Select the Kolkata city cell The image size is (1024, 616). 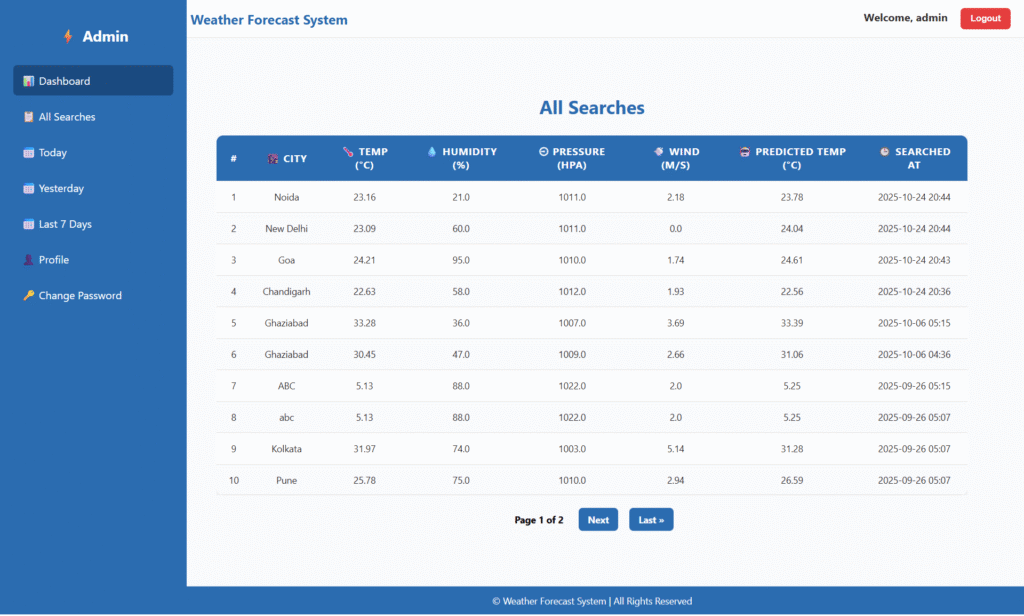287,449
